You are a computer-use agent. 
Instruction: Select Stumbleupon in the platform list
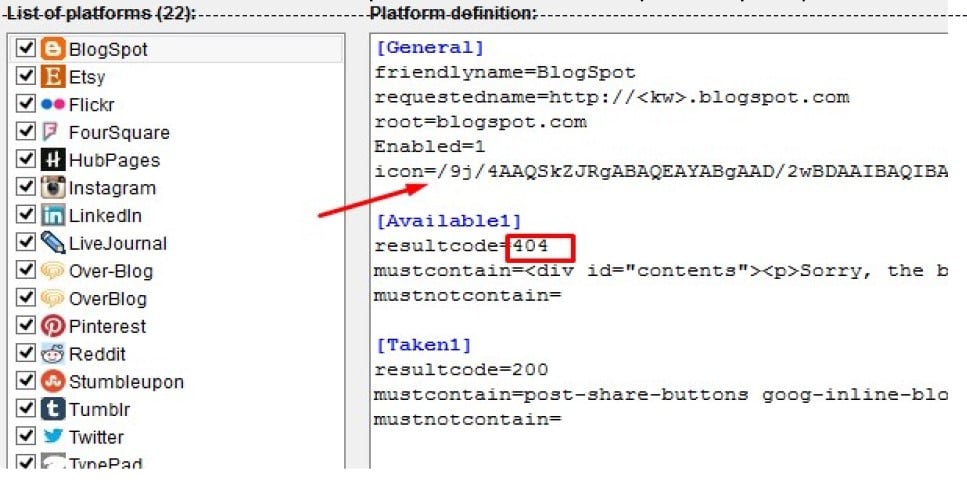pos(126,382)
